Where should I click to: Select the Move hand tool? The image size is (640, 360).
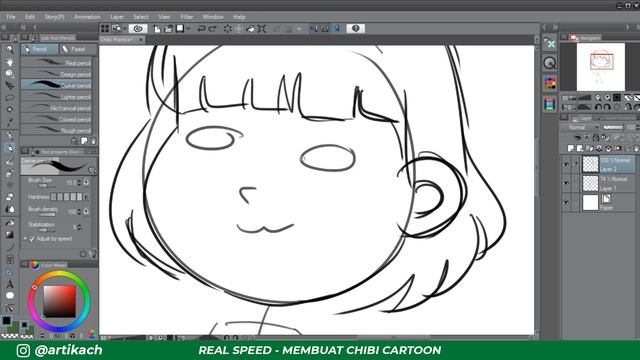point(10,62)
